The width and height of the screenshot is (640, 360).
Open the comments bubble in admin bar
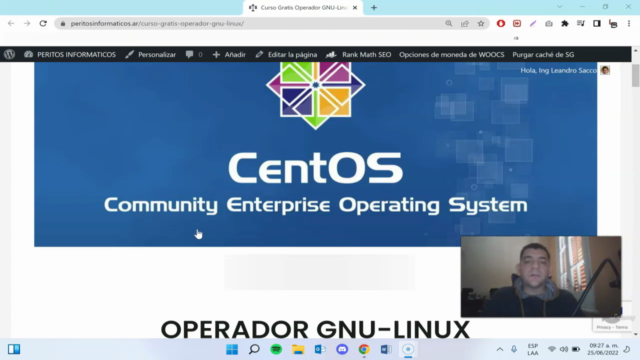194,54
